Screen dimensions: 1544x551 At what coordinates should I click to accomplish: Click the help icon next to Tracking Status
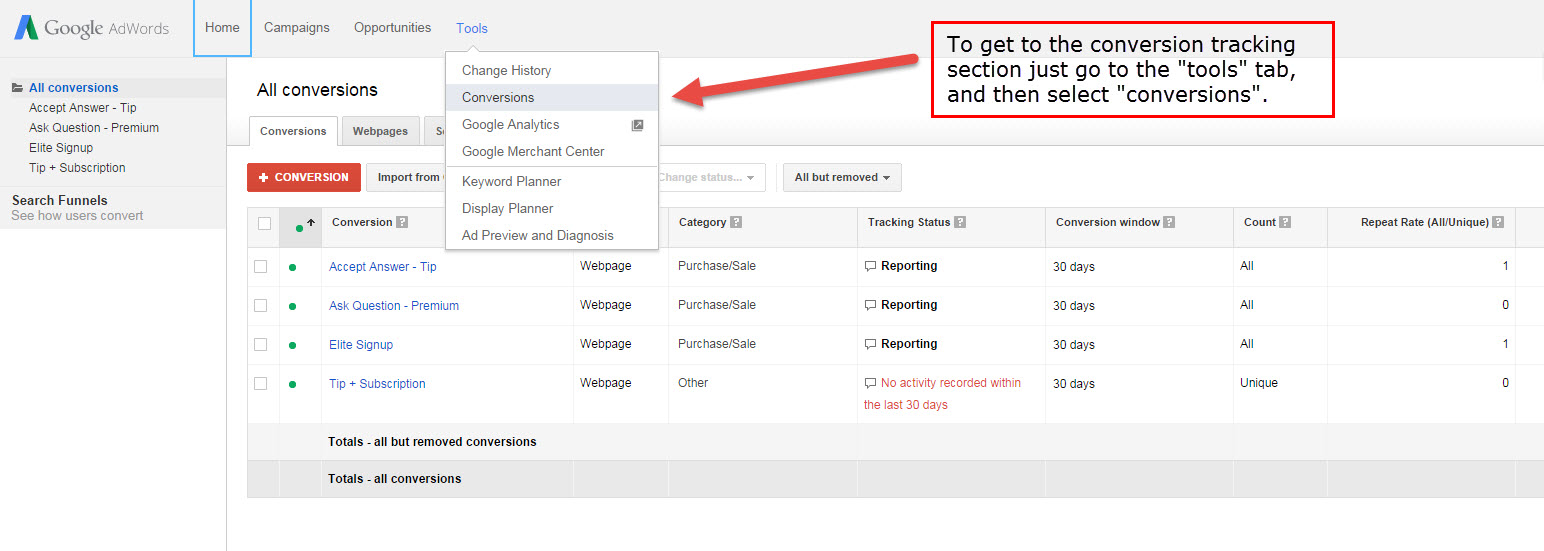960,222
